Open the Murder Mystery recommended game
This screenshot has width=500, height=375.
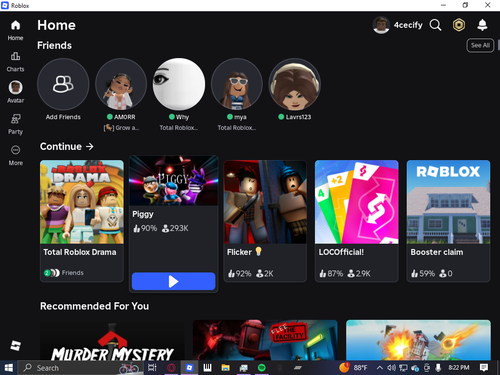click(x=112, y=340)
